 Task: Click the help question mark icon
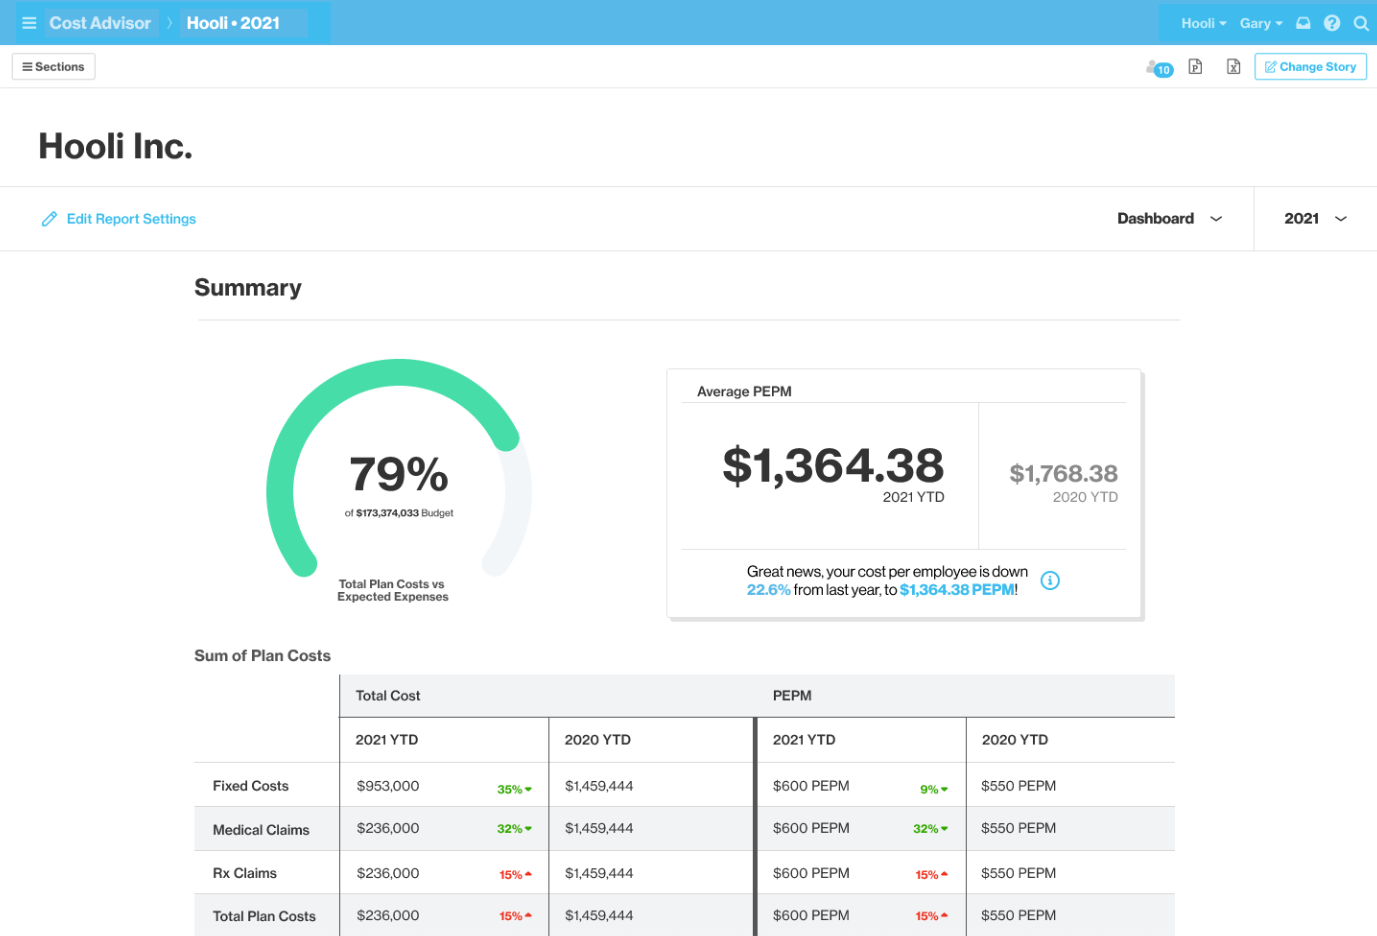coord(1332,23)
